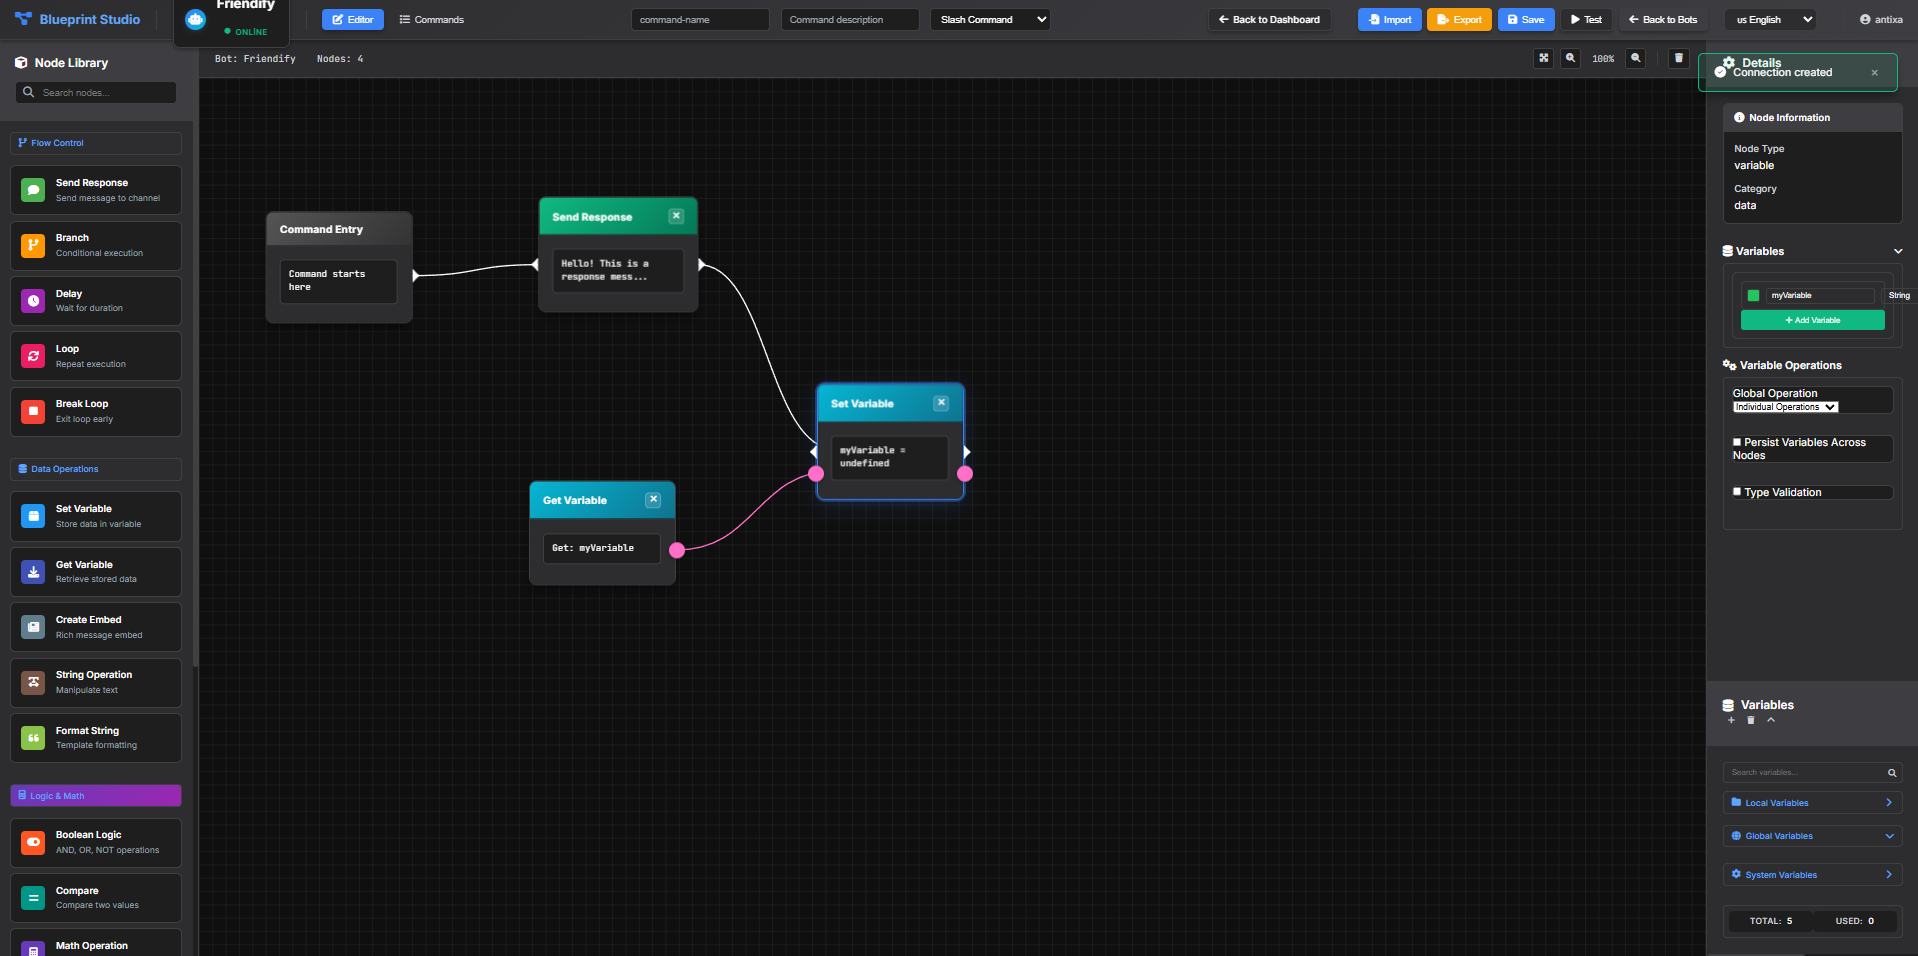The width and height of the screenshot is (1918, 956).
Task: Click the trash icon under Variables header
Action: tap(1750, 720)
